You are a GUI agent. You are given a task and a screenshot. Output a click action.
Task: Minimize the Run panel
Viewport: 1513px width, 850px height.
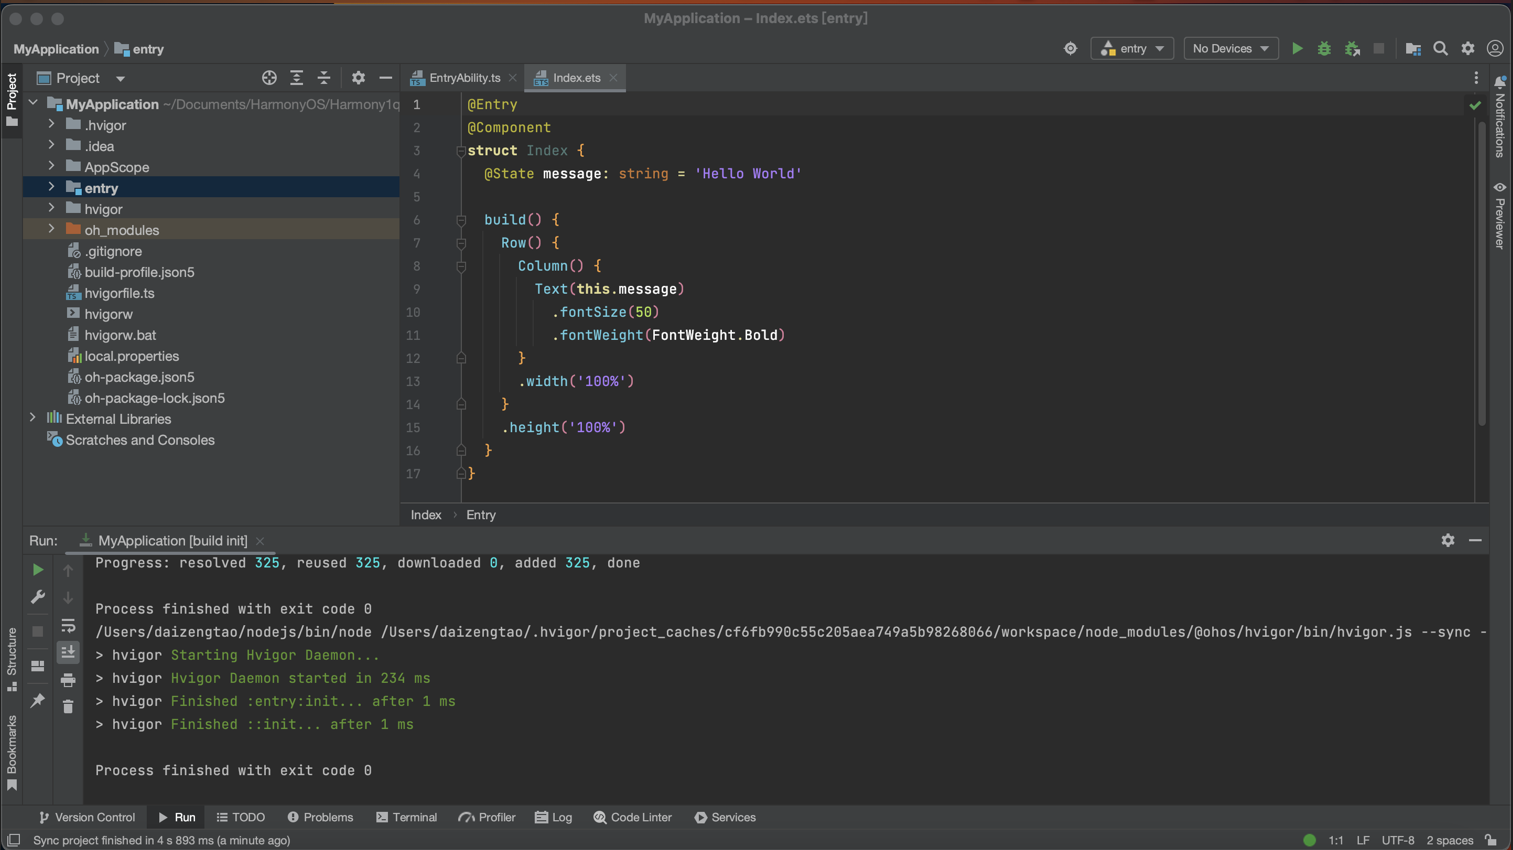tap(1475, 540)
